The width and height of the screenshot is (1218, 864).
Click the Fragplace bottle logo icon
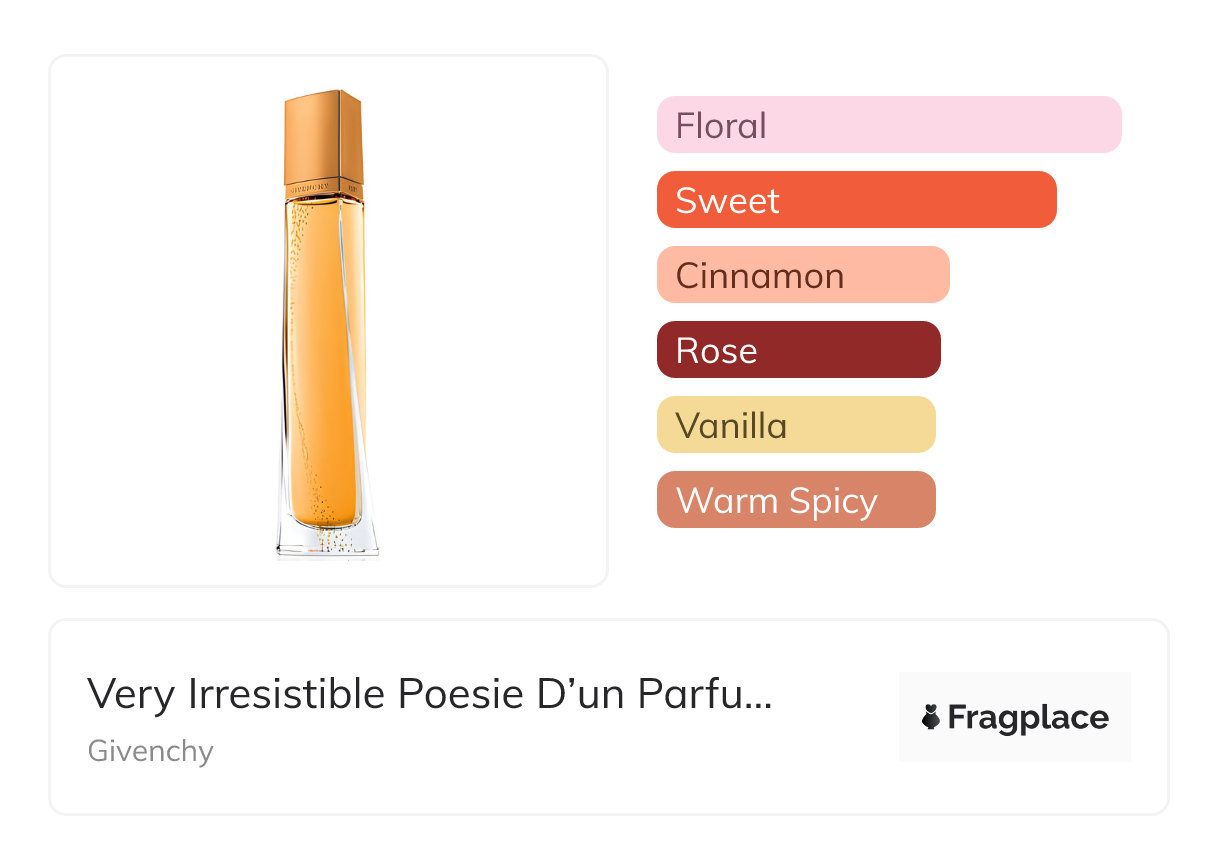(931, 718)
